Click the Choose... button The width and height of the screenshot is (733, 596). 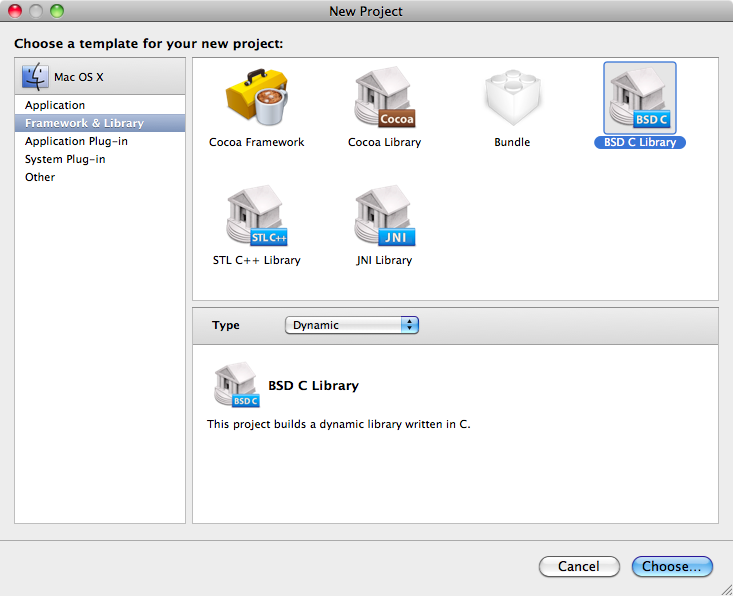672,567
